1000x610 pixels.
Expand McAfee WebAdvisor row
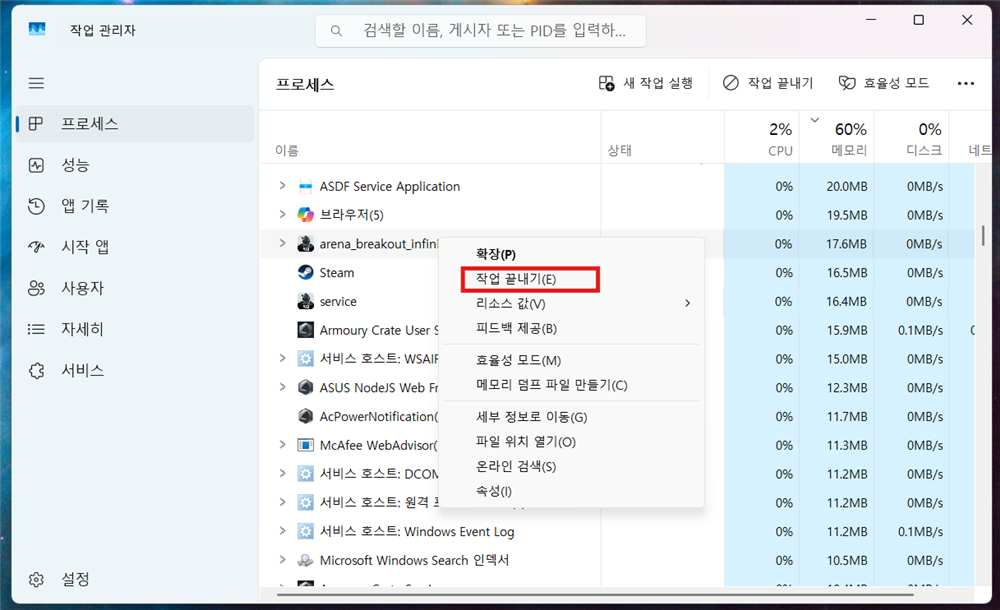point(282,445)
